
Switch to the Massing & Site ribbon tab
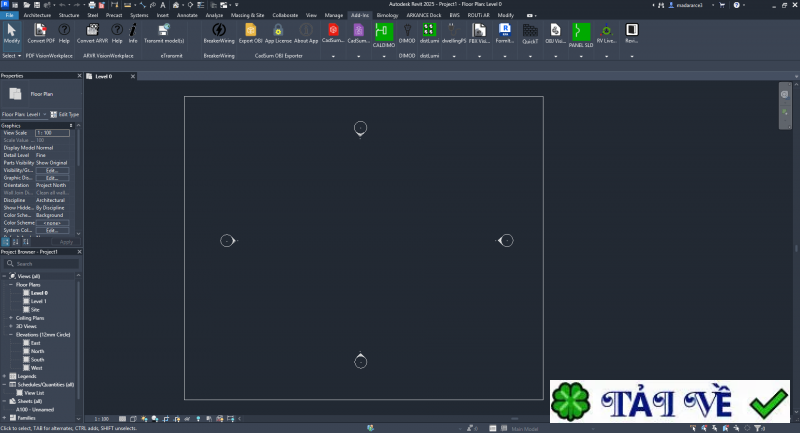tap(247, 15)
